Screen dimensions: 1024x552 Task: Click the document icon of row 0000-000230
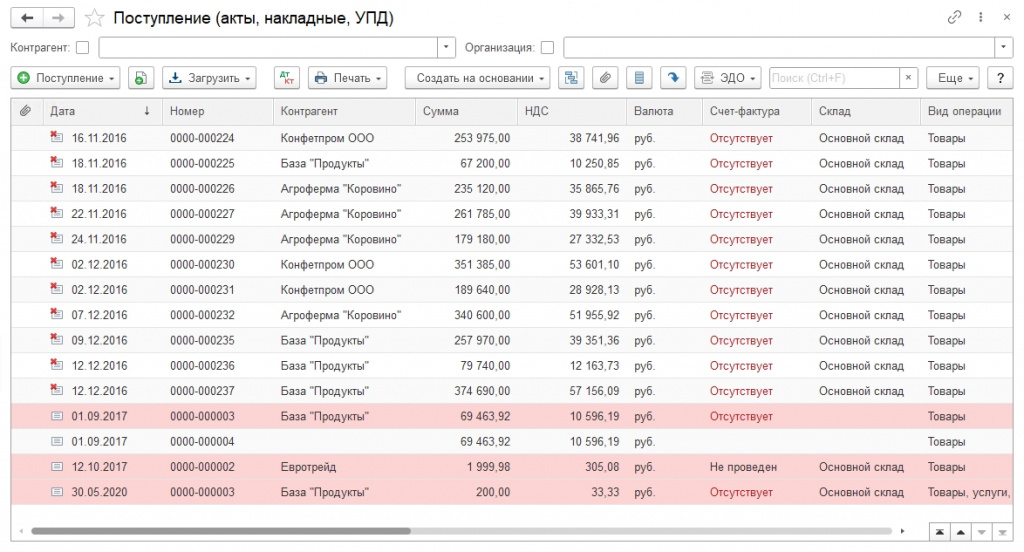(57, 264)
